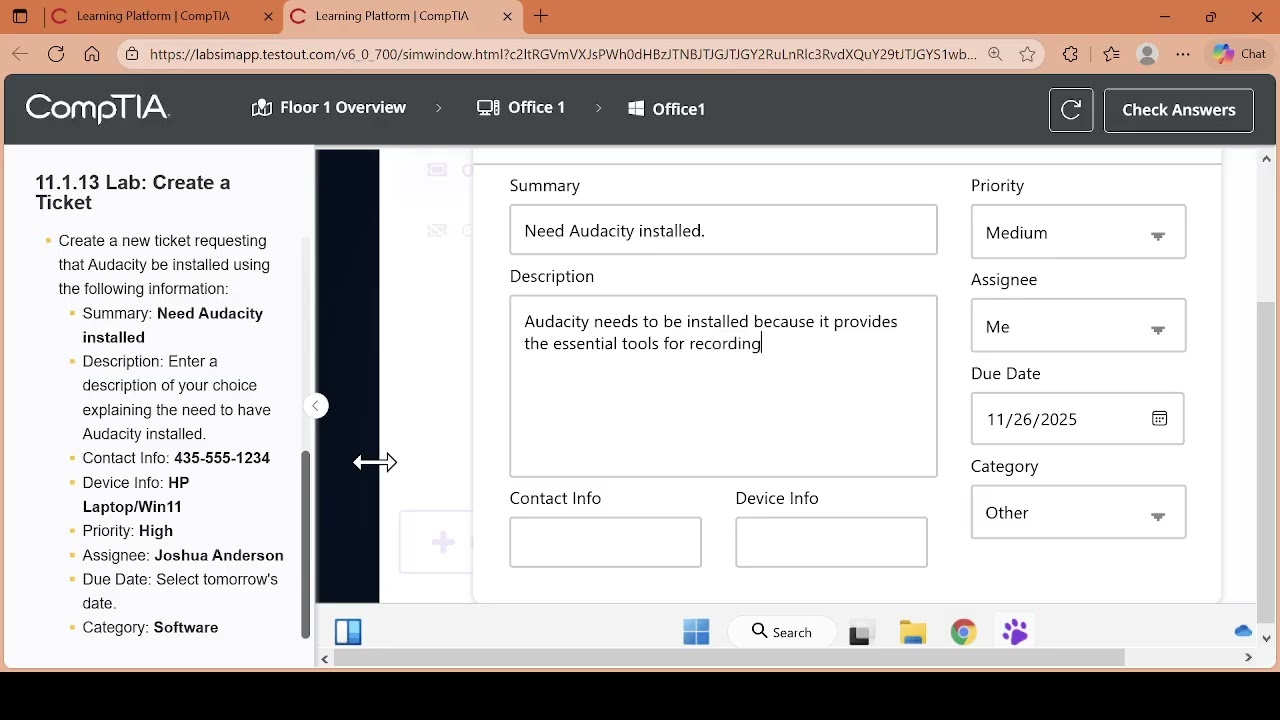Switch to the first Learning Platform tab
Viewport: 1280px width, 720px height.
tap(152, 16)
